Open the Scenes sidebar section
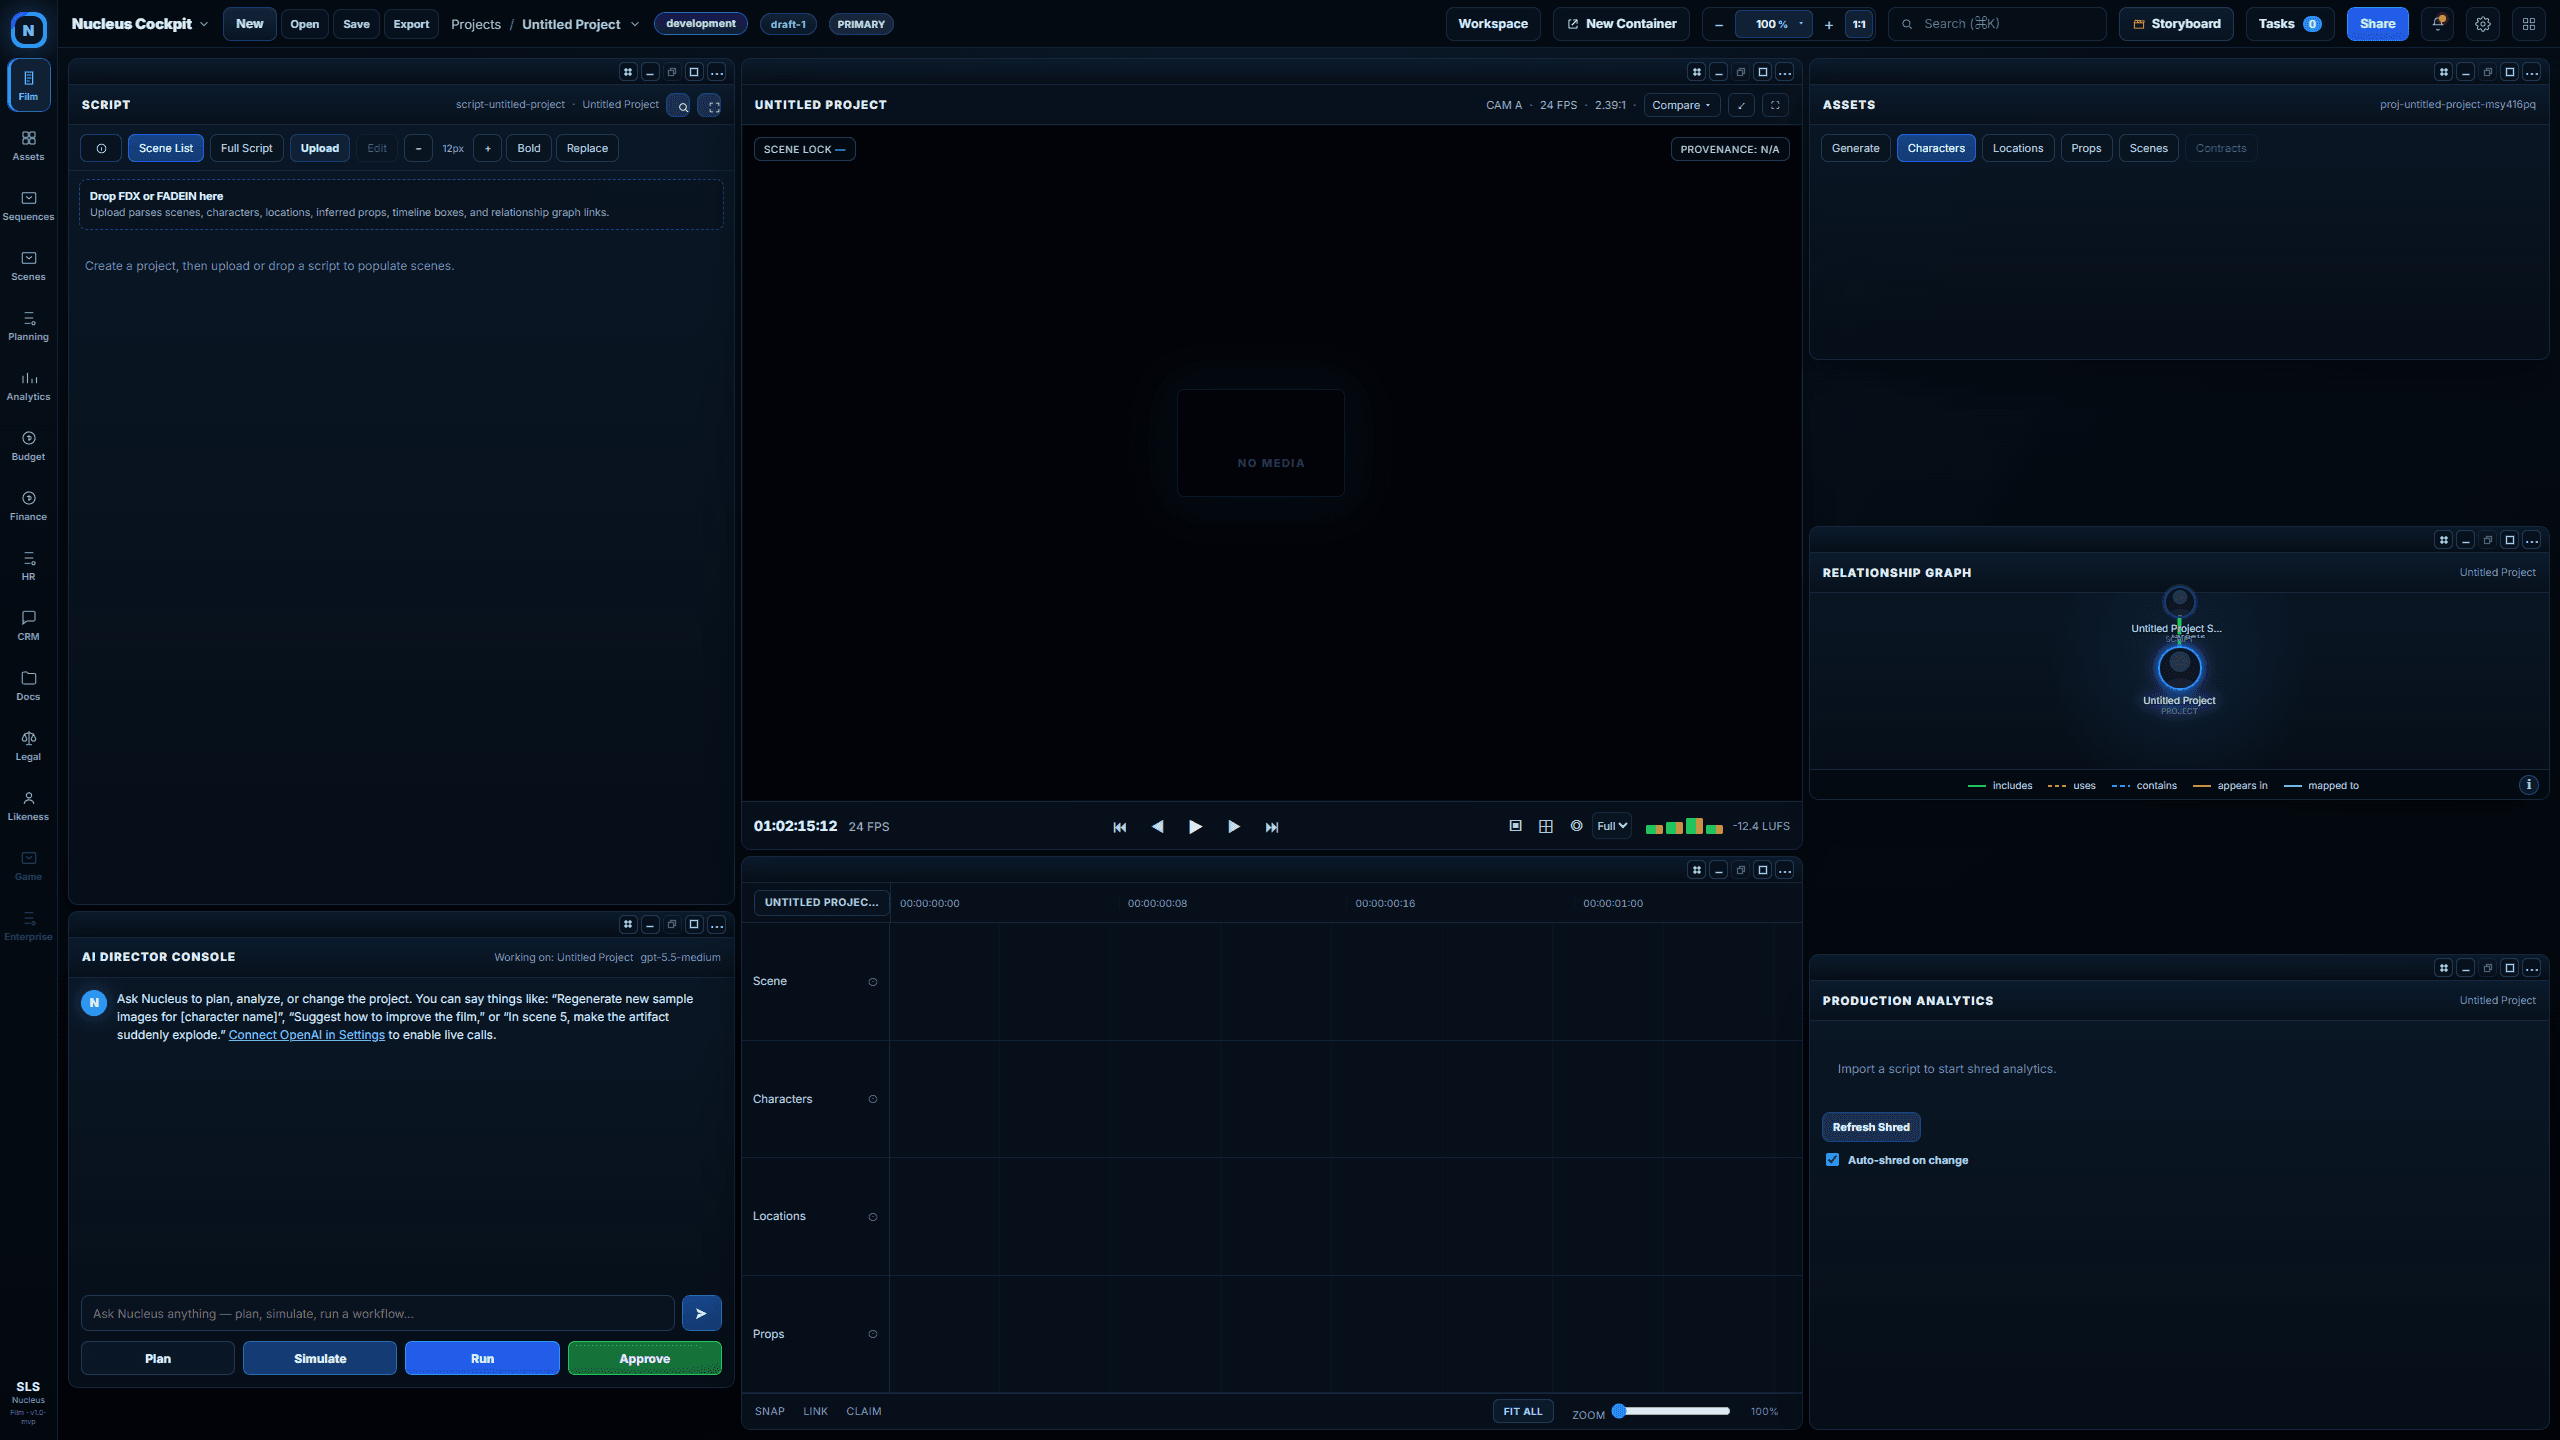Viewport: 2560px width, 1440px height. tap(28, 265)
